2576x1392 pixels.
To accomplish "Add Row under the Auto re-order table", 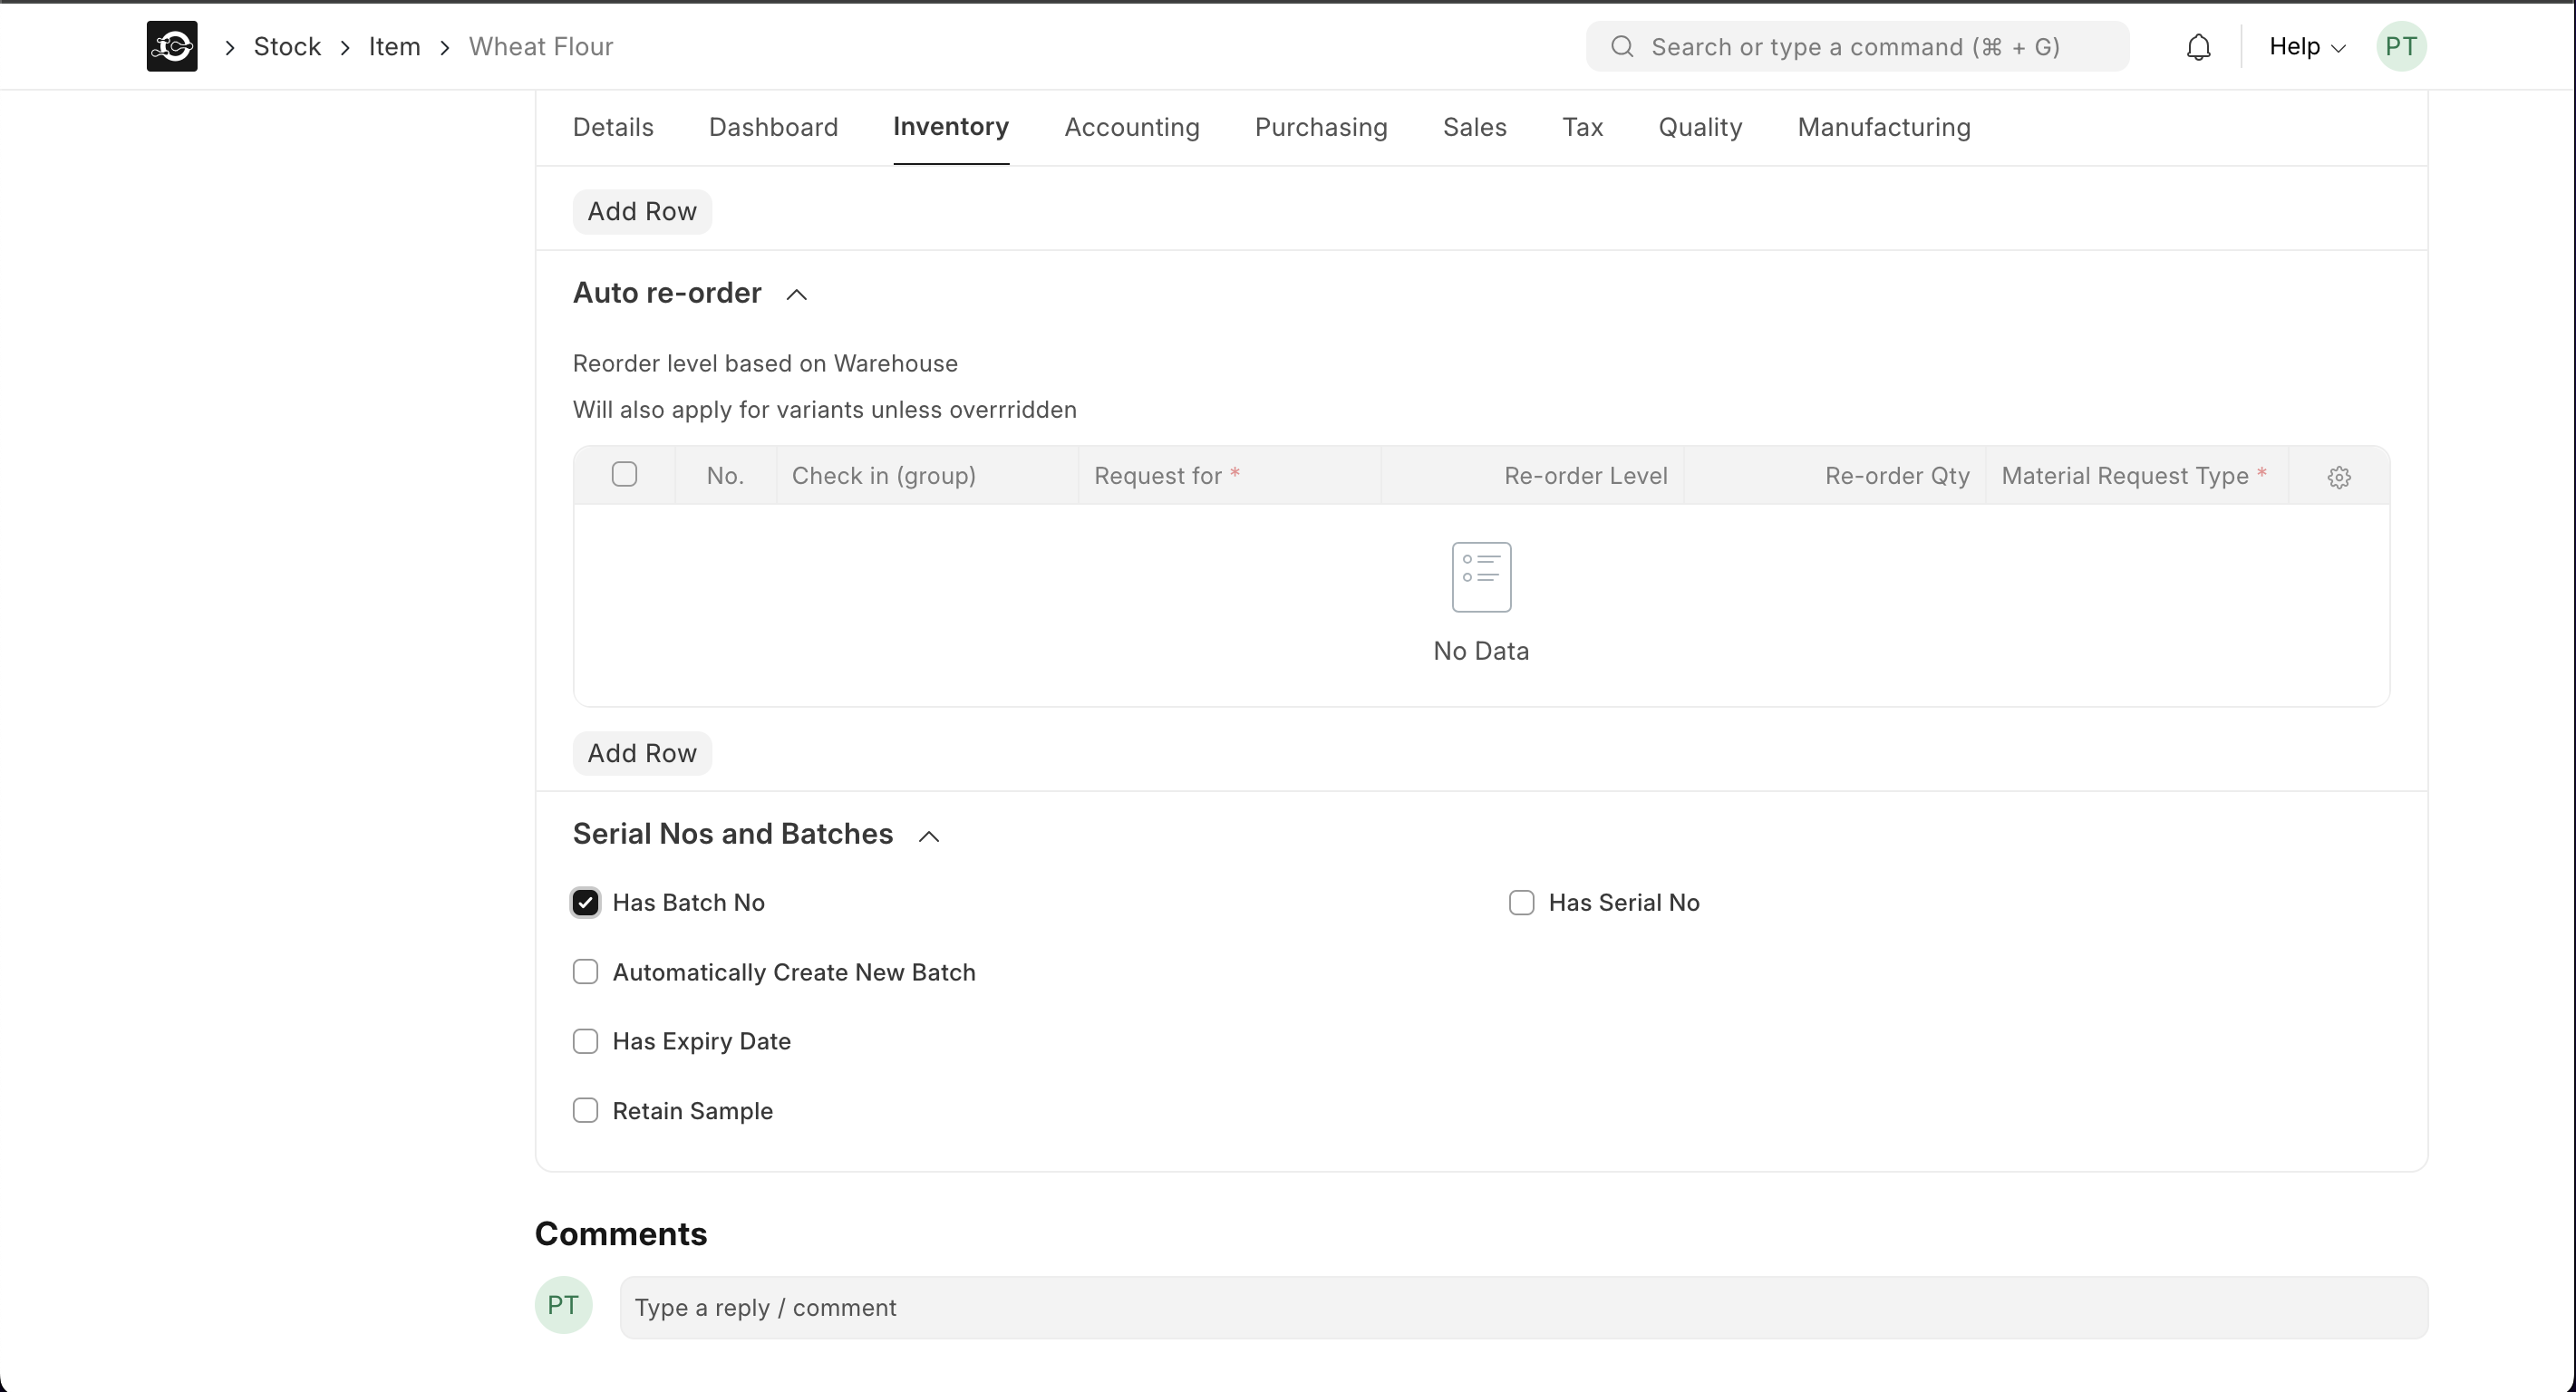I will 642,753.
